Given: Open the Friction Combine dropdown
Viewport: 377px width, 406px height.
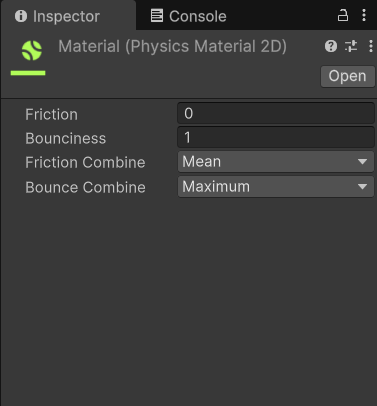Looking at the screenshot, I should click(x=276, y=162).
